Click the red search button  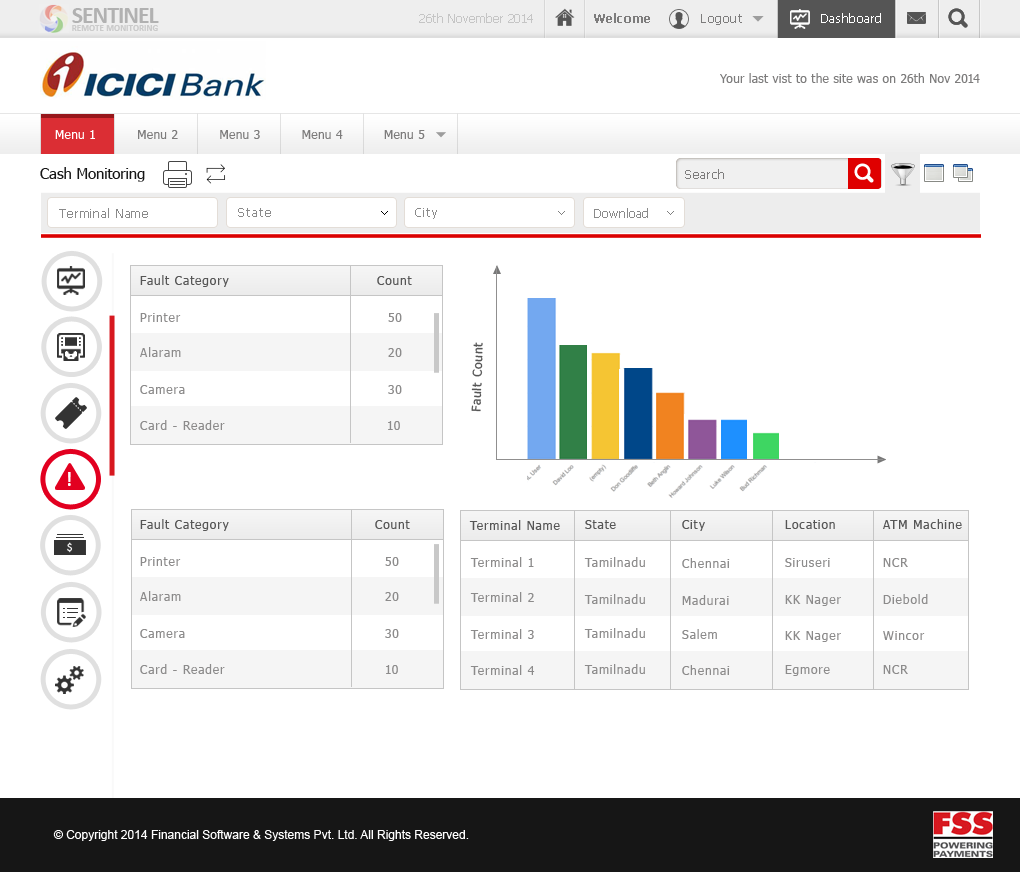[x=864, y=174]
